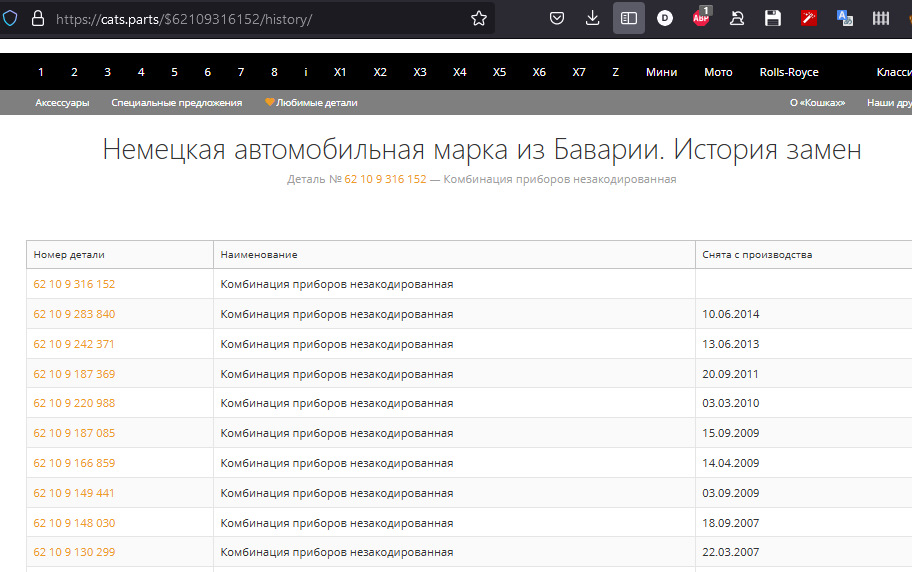The height and width of the screenshot is (572, 912).
Task: Open part 62 10 9 149 441 link
Action: click(74, 493)
